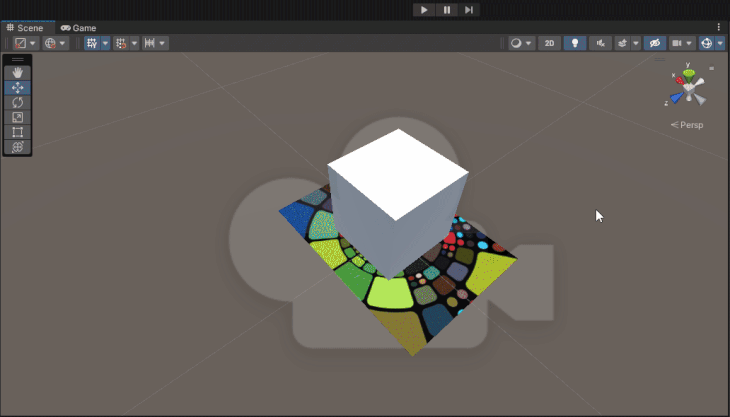Open the tool handle pivot position dropdown
Screen dimensions: 730x417
click(x=26, y=43)
